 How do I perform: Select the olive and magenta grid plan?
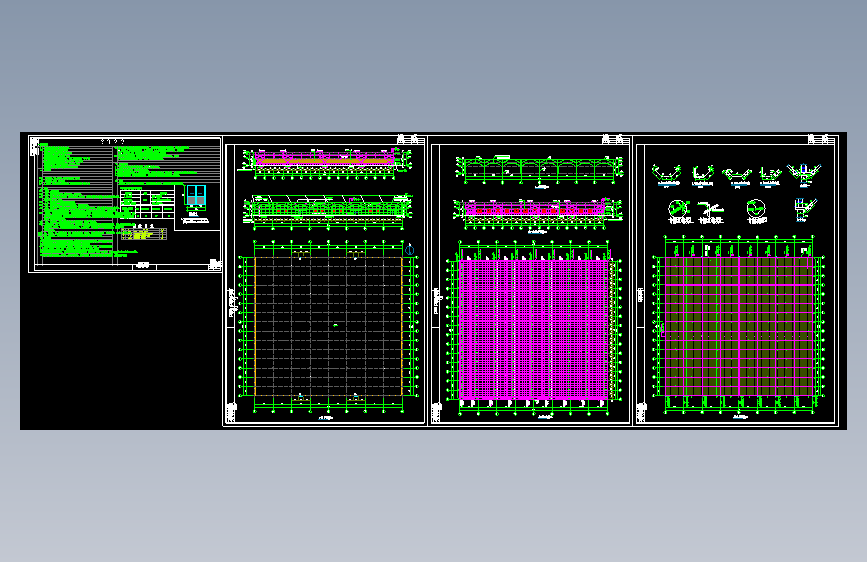(x=739, y=325)
